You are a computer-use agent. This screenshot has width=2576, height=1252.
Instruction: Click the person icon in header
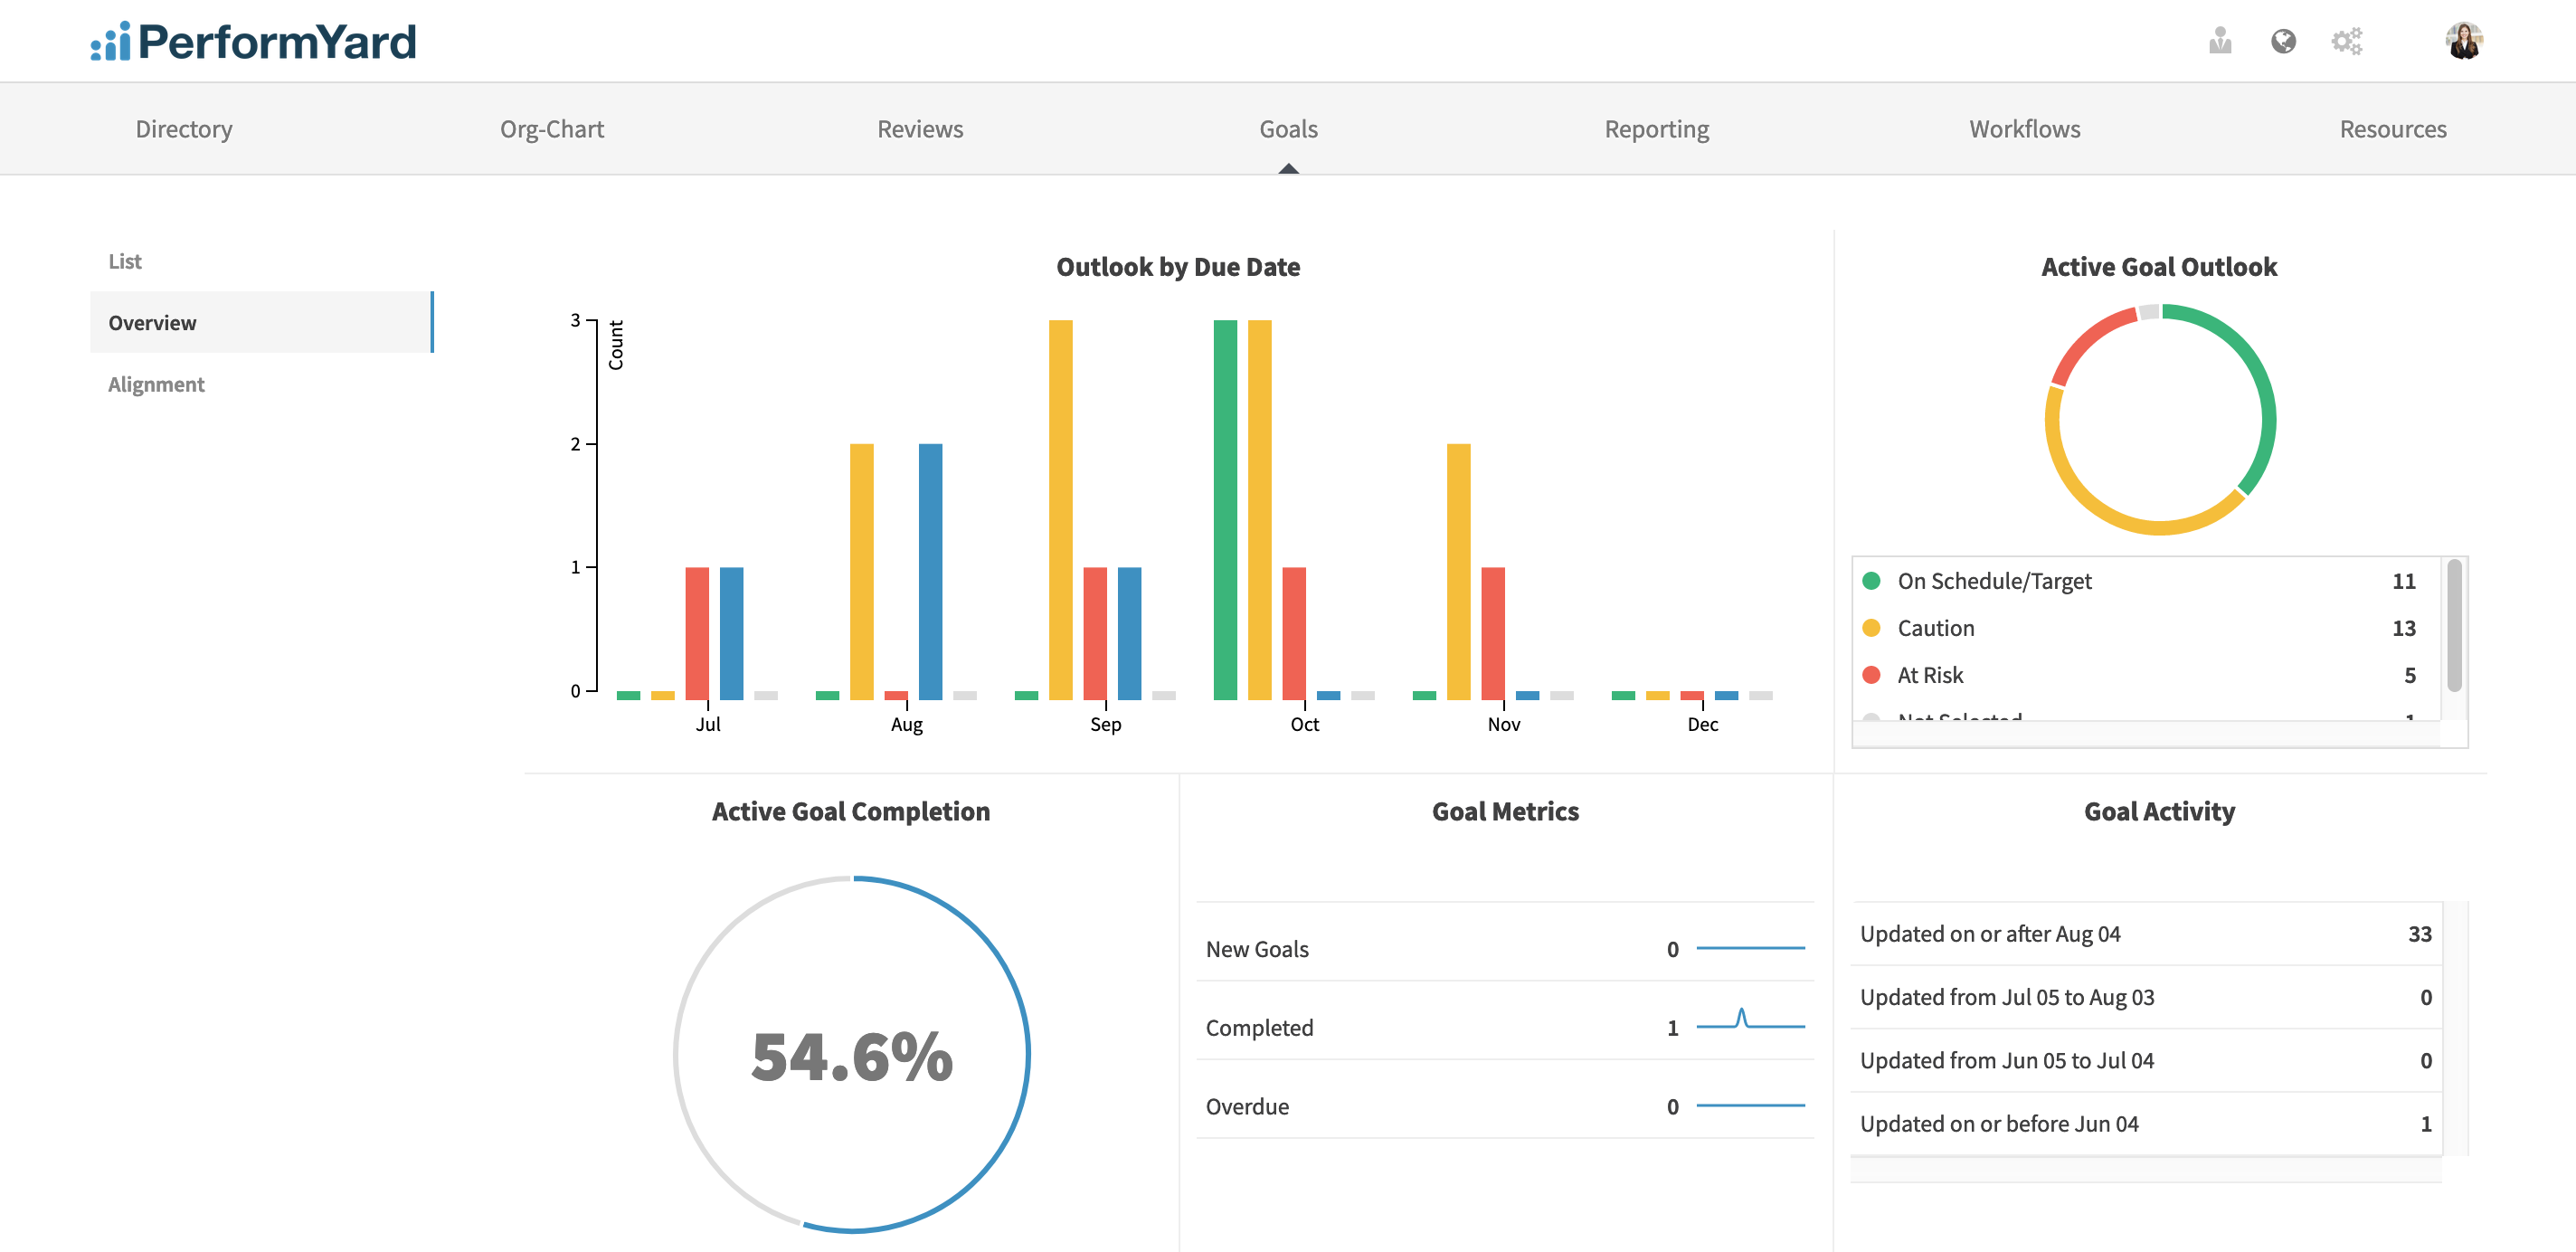point(2219,41)
